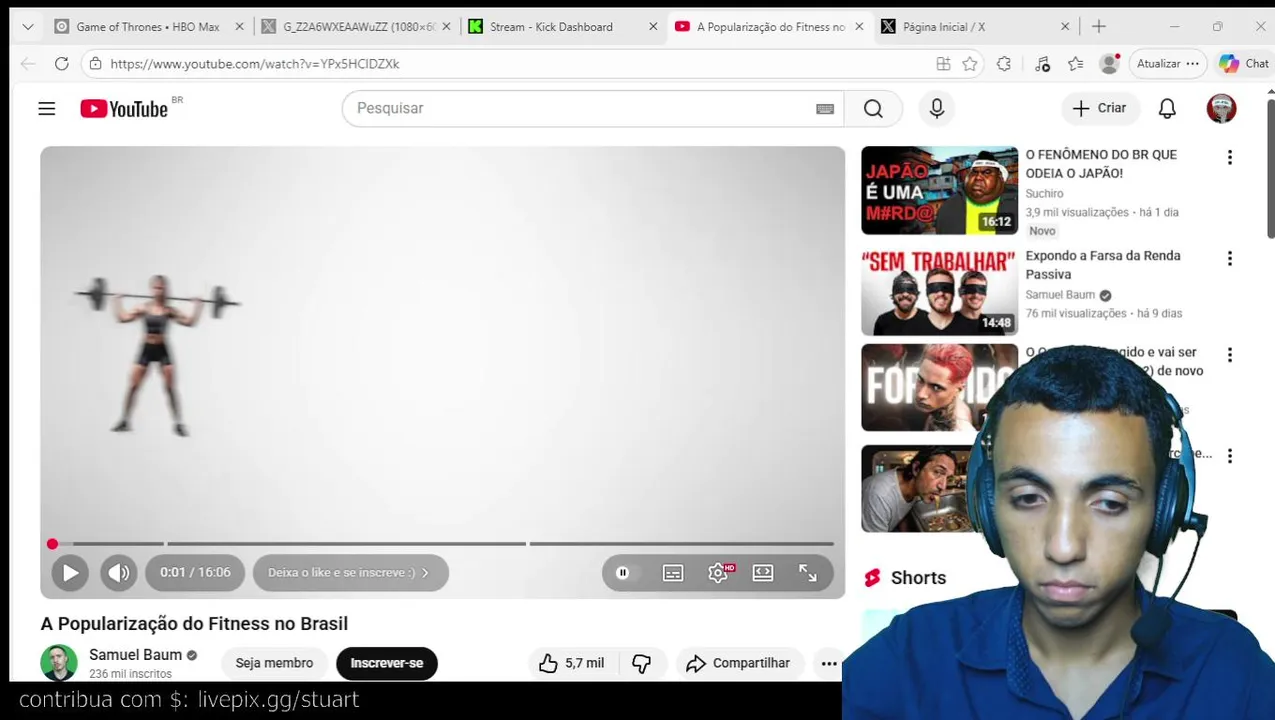Like the video (5,7 mil)

click(x=571, y=663)
